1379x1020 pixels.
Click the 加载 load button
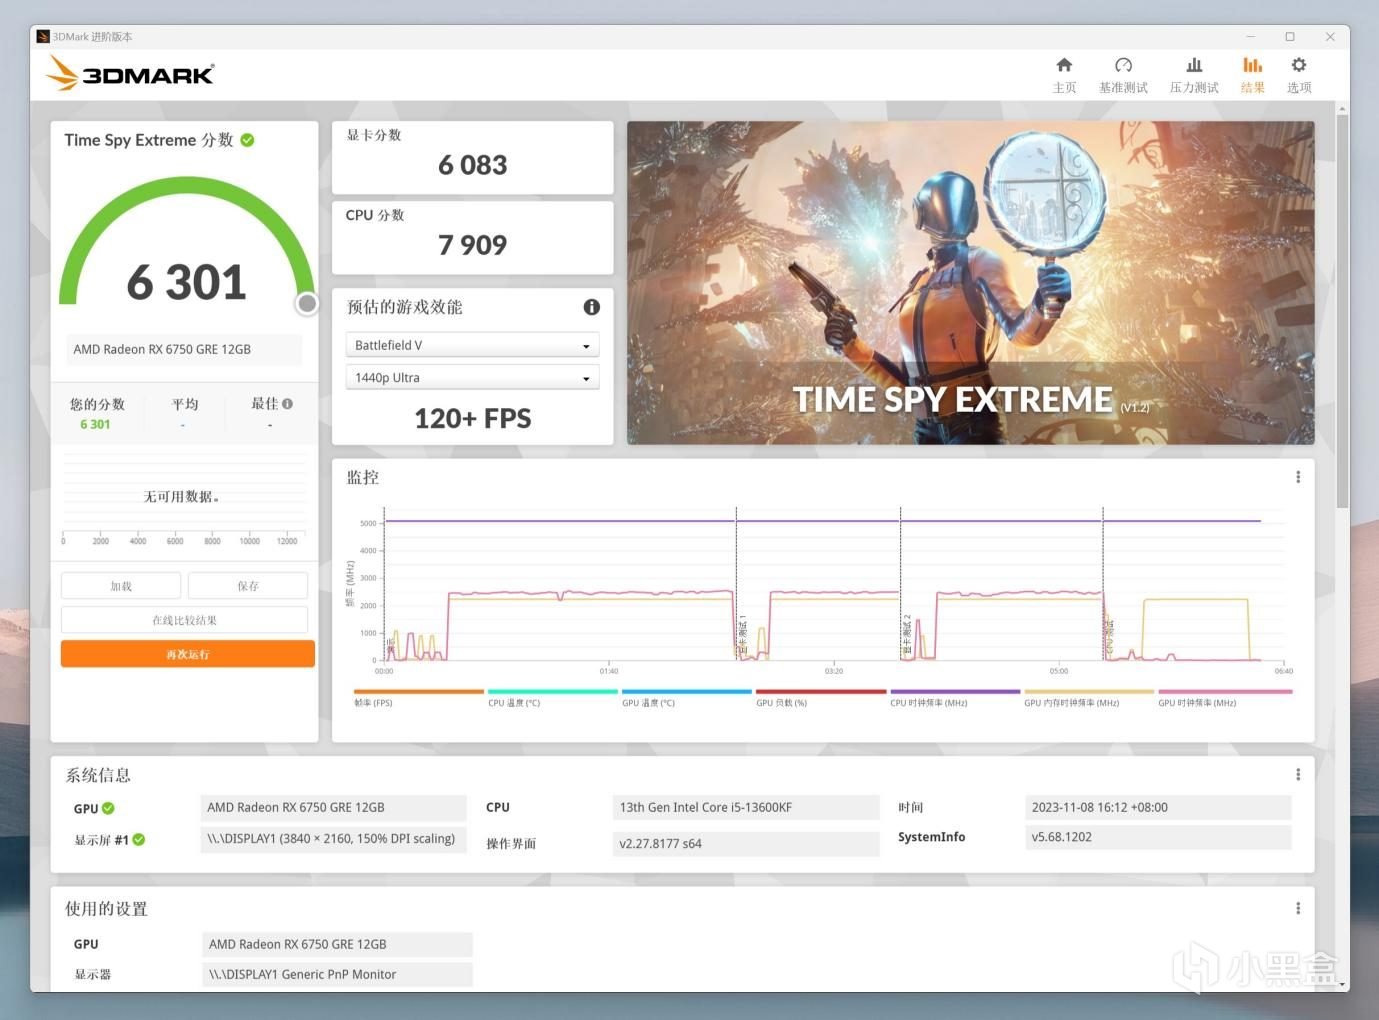point(121,586)
